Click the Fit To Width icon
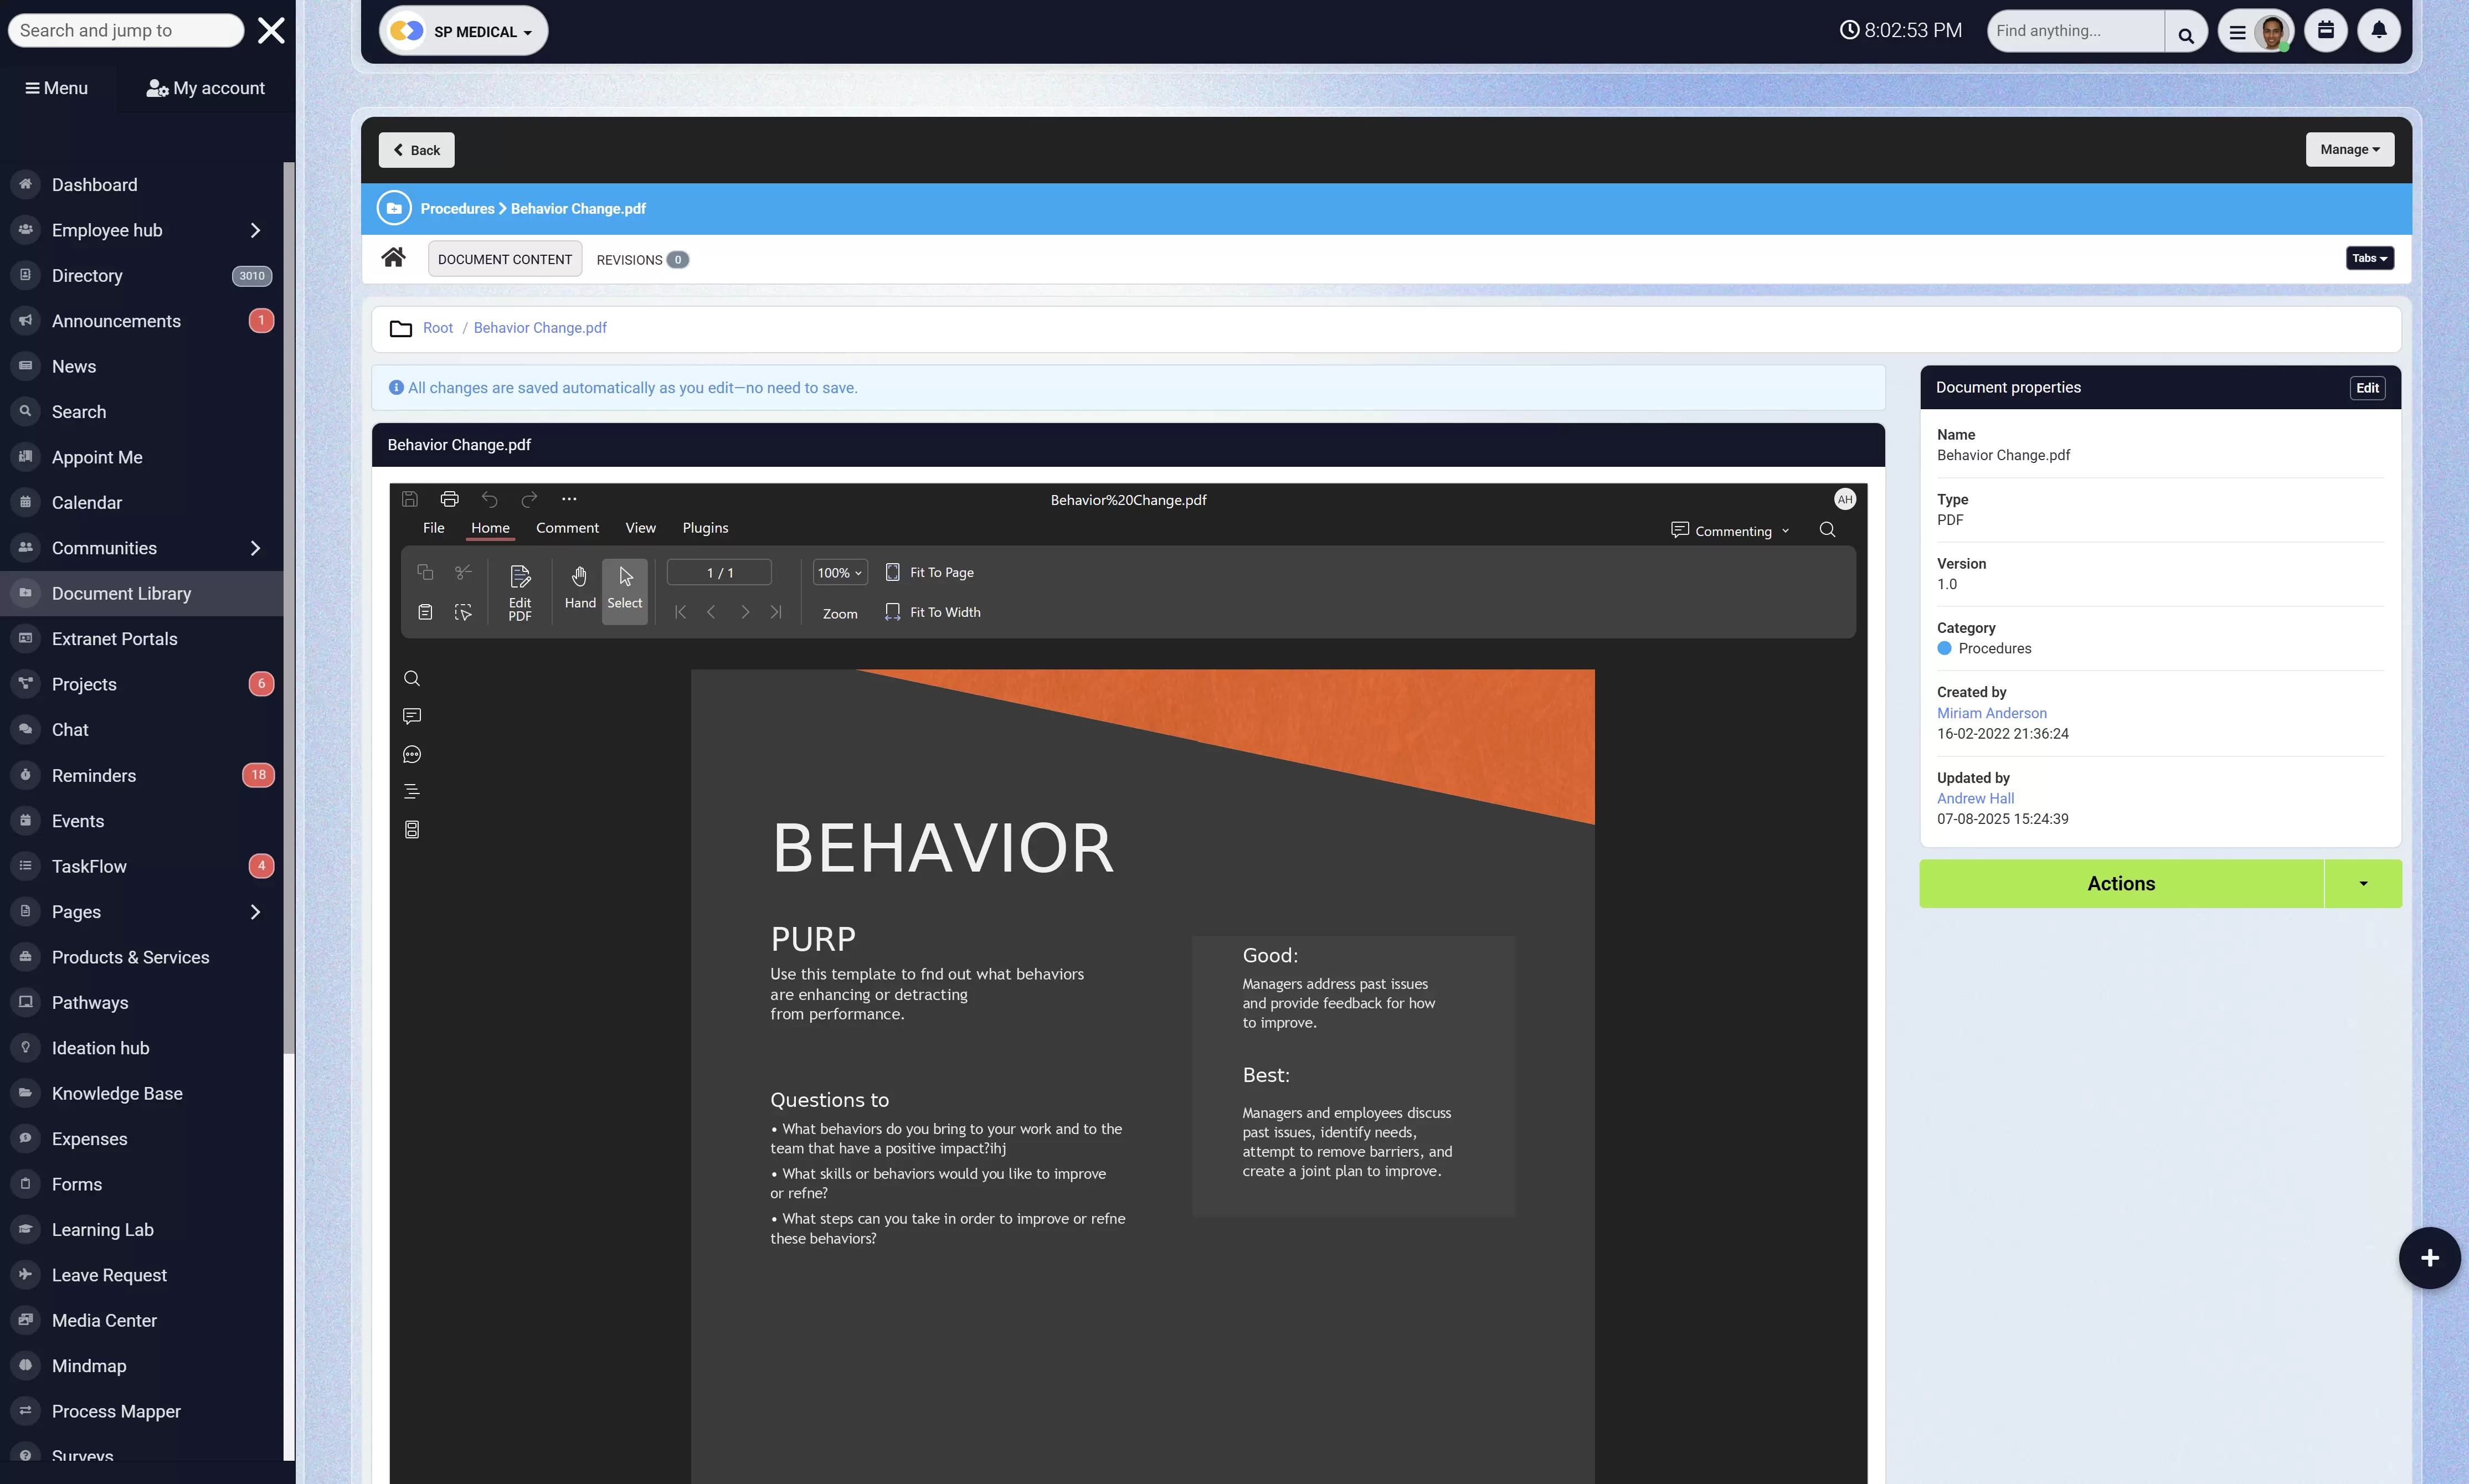2469x1484 pixels. [892, 612]
